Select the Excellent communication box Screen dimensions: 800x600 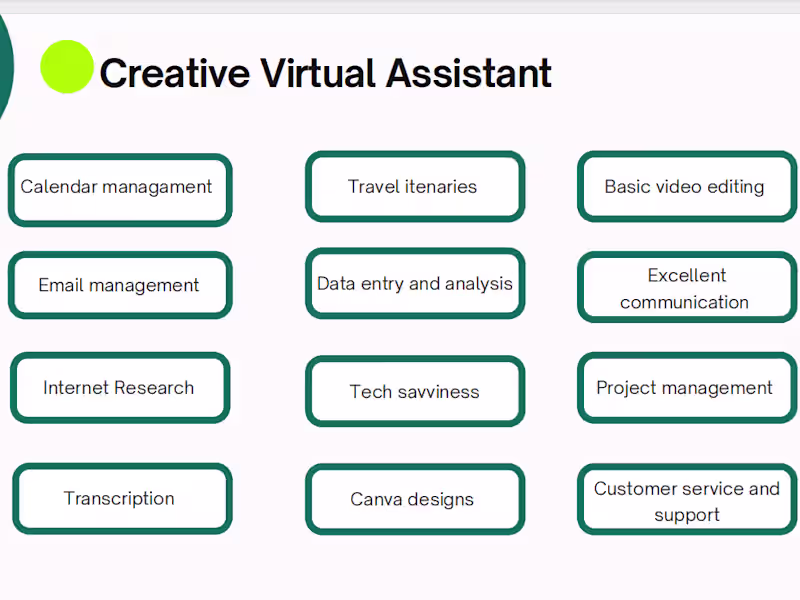coord(685,288)
